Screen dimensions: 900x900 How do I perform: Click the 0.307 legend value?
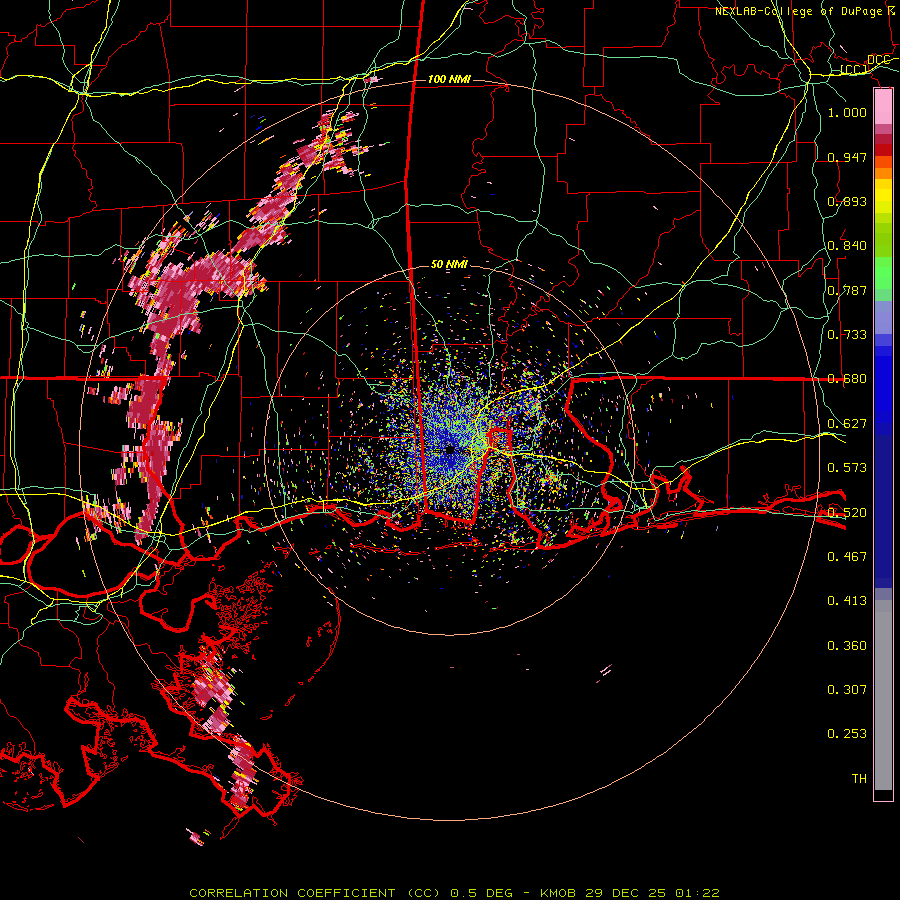click(x=847, y=689)
